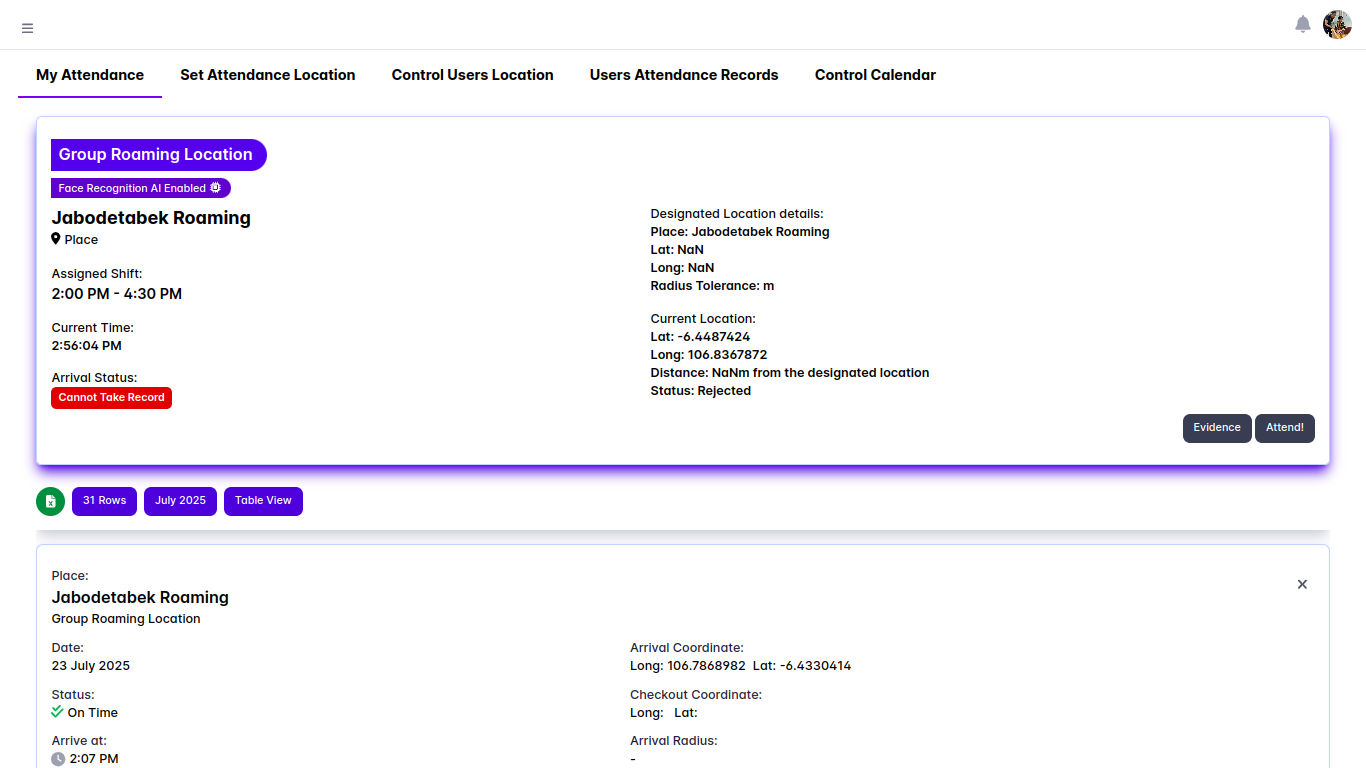The width and height of the screenshot is (1366, 768).
Task: Switch to the My Attendance tab
Action: [90, 75]
